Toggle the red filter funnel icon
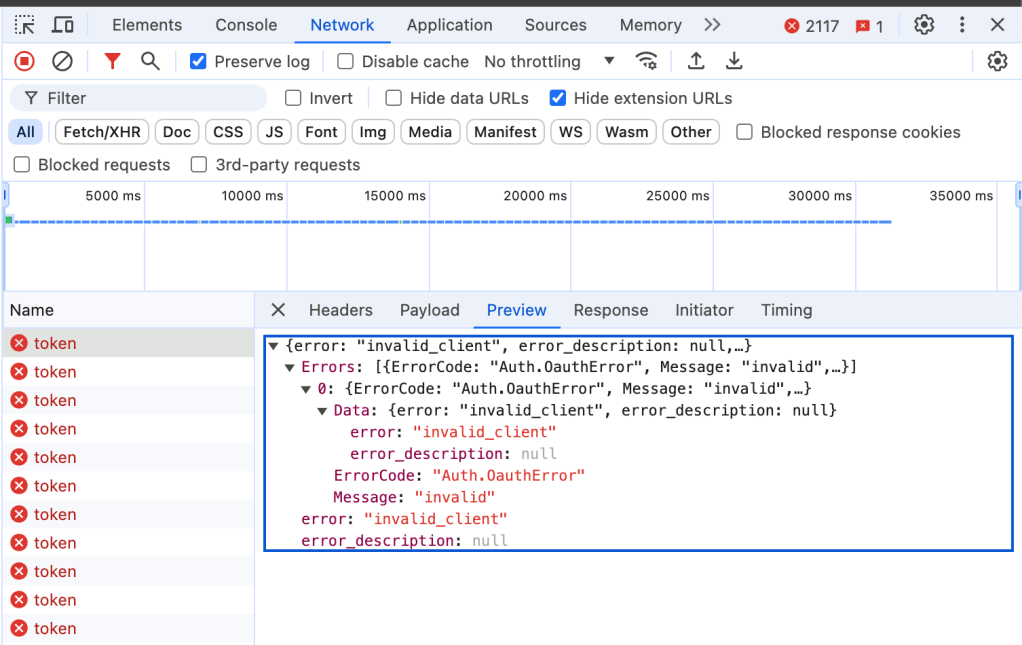 tap(112, 62)
